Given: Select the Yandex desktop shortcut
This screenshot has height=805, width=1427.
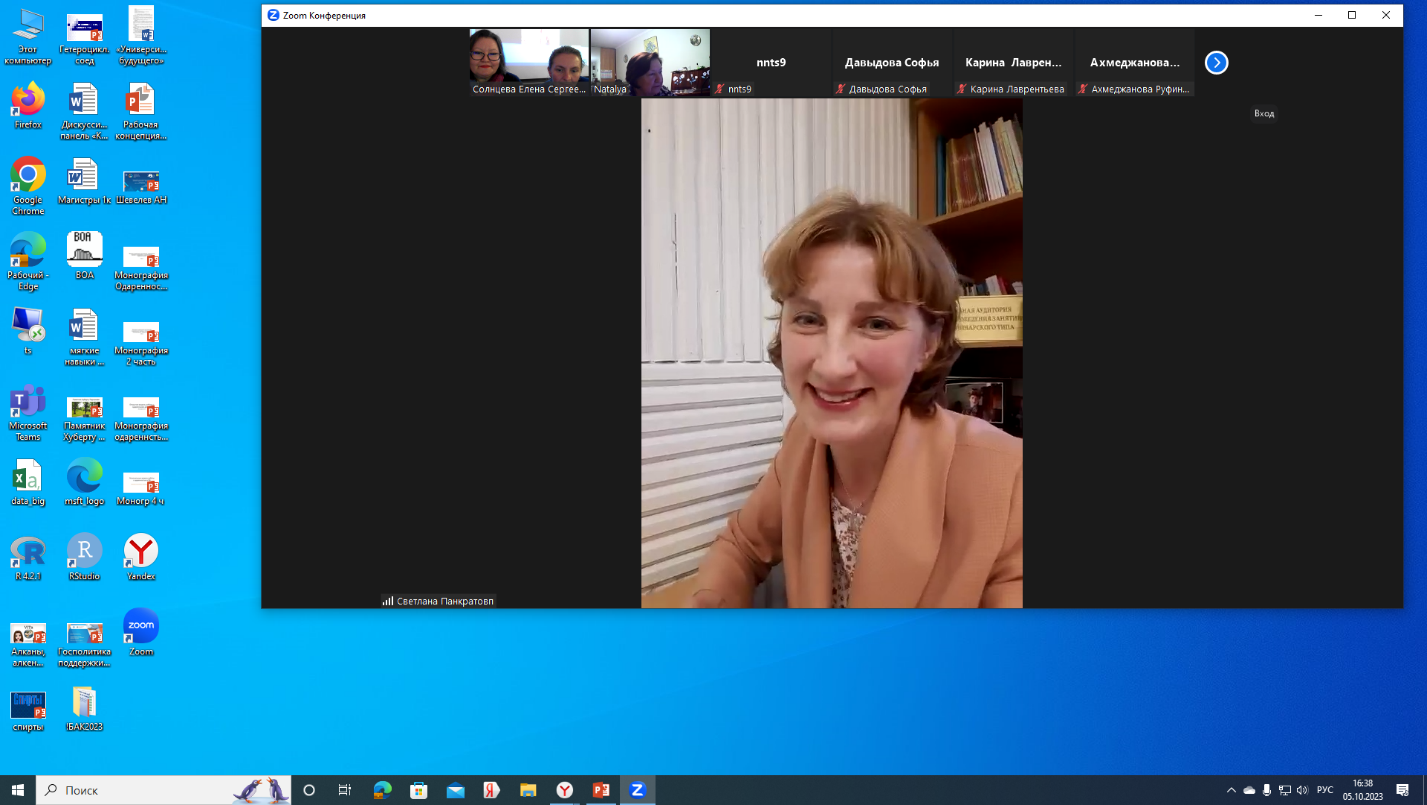Looking at the screenshot, I should [x=141, y=558].
